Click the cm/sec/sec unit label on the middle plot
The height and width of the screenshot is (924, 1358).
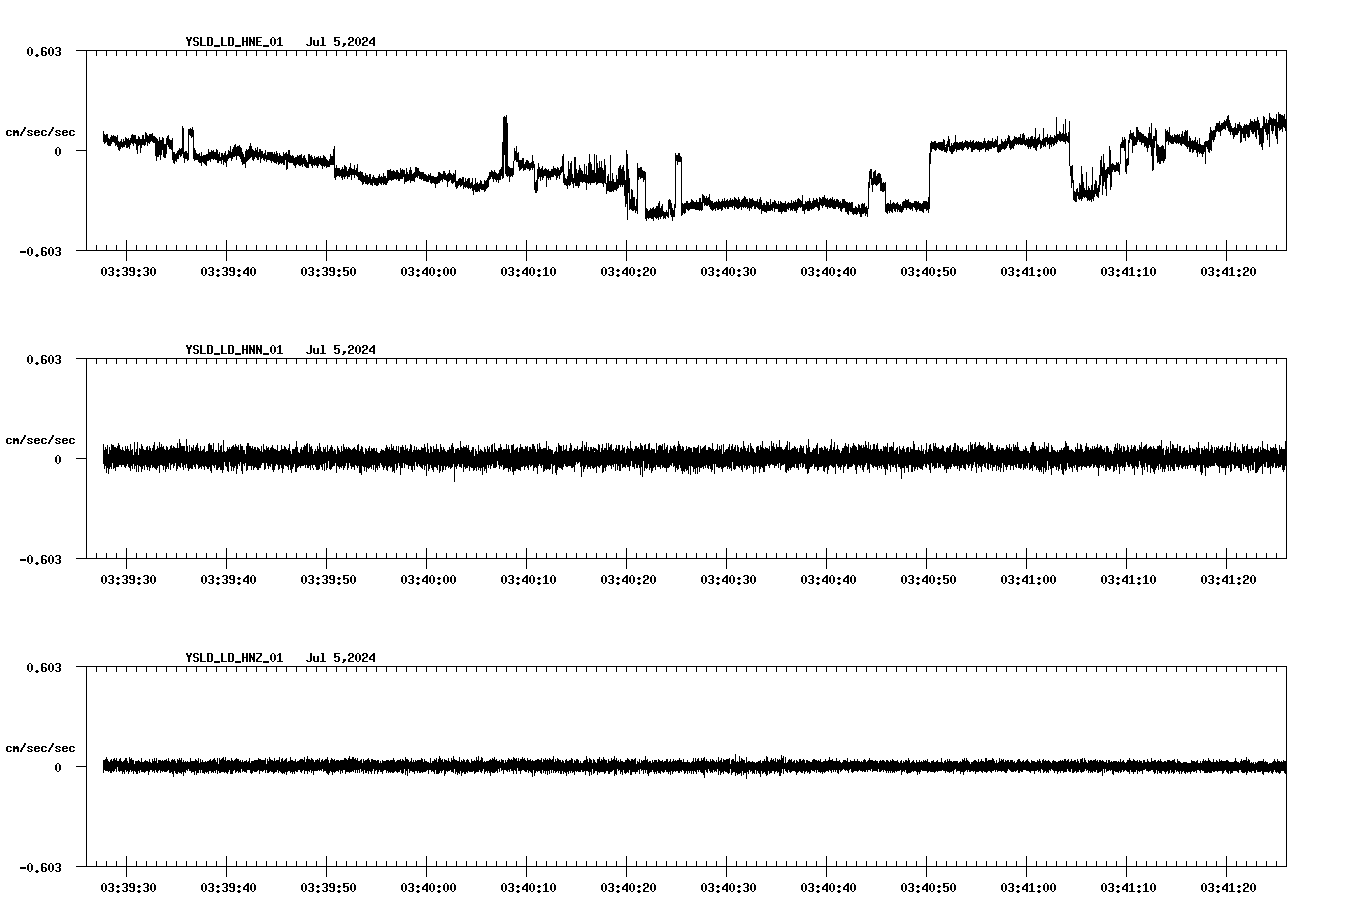[x=40, y=439]
